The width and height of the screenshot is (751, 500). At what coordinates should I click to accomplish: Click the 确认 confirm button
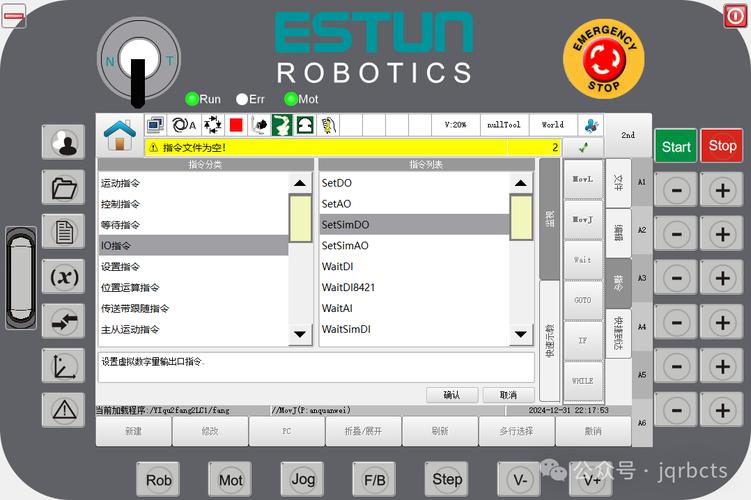tap(452, 395)
